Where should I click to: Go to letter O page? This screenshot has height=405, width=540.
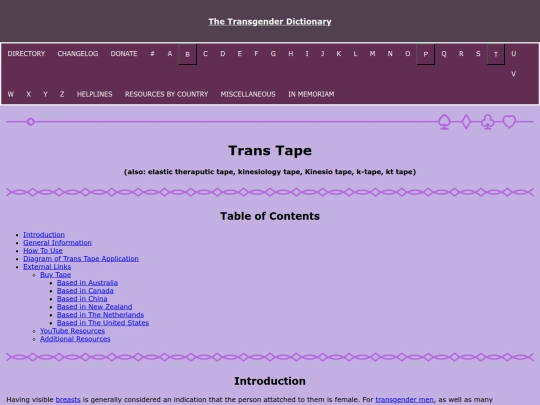(407, 54)
